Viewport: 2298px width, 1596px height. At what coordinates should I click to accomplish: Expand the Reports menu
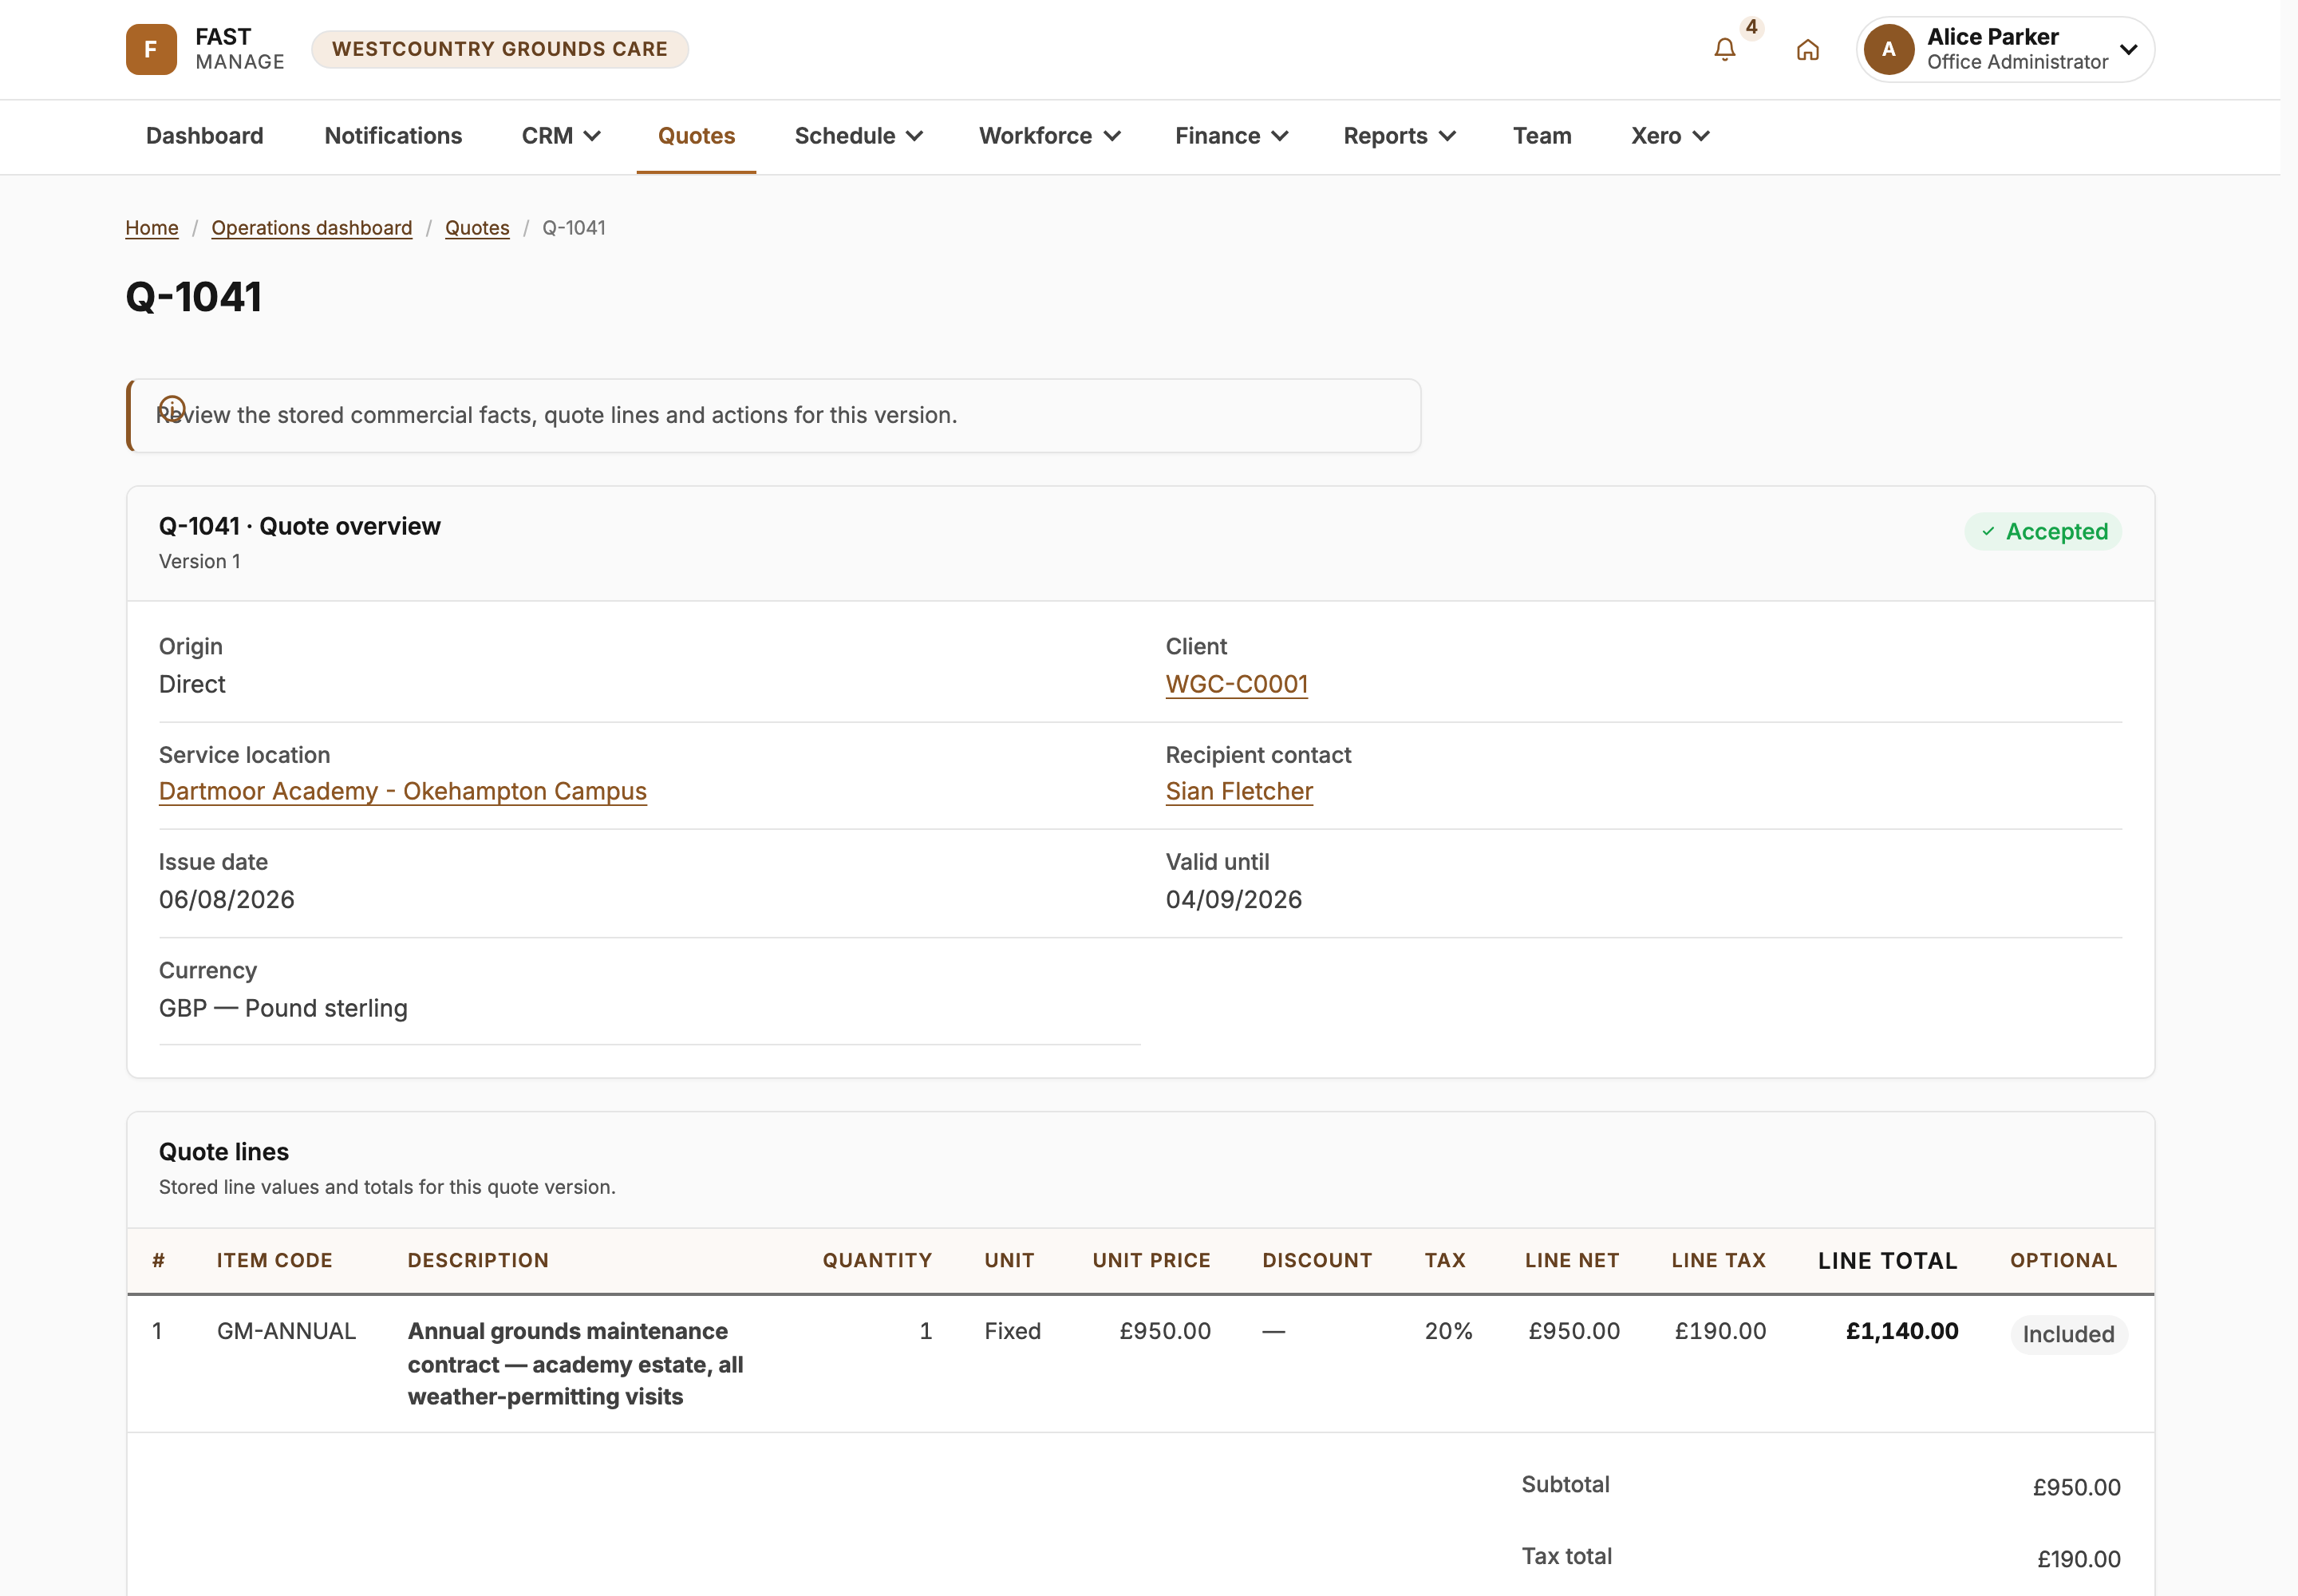(x=1399, y=136)
